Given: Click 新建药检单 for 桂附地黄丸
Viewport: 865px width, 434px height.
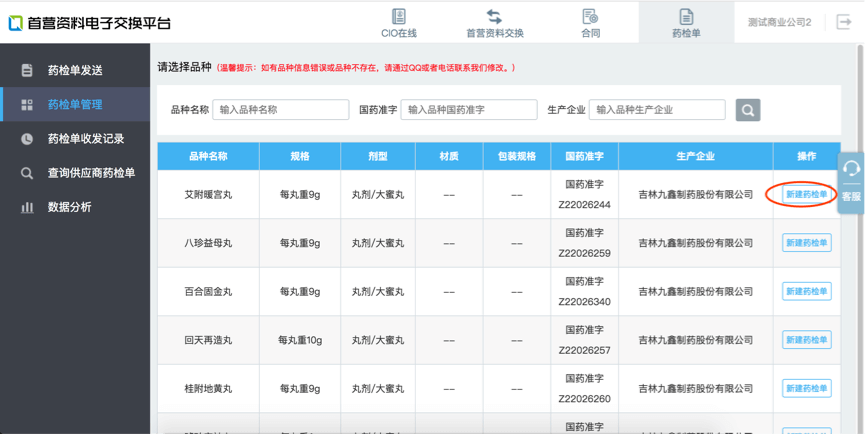Looking at the screenshot, I should 807,388.
